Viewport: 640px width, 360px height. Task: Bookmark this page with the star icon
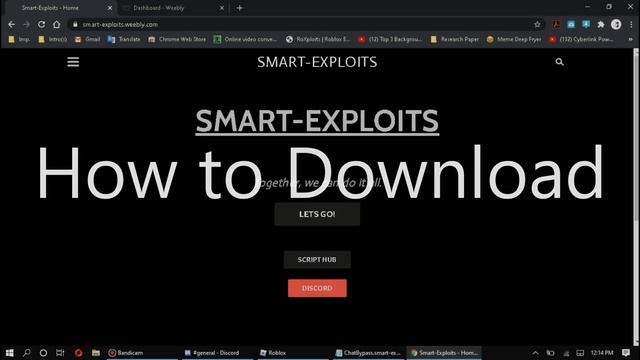coord(537,24)
